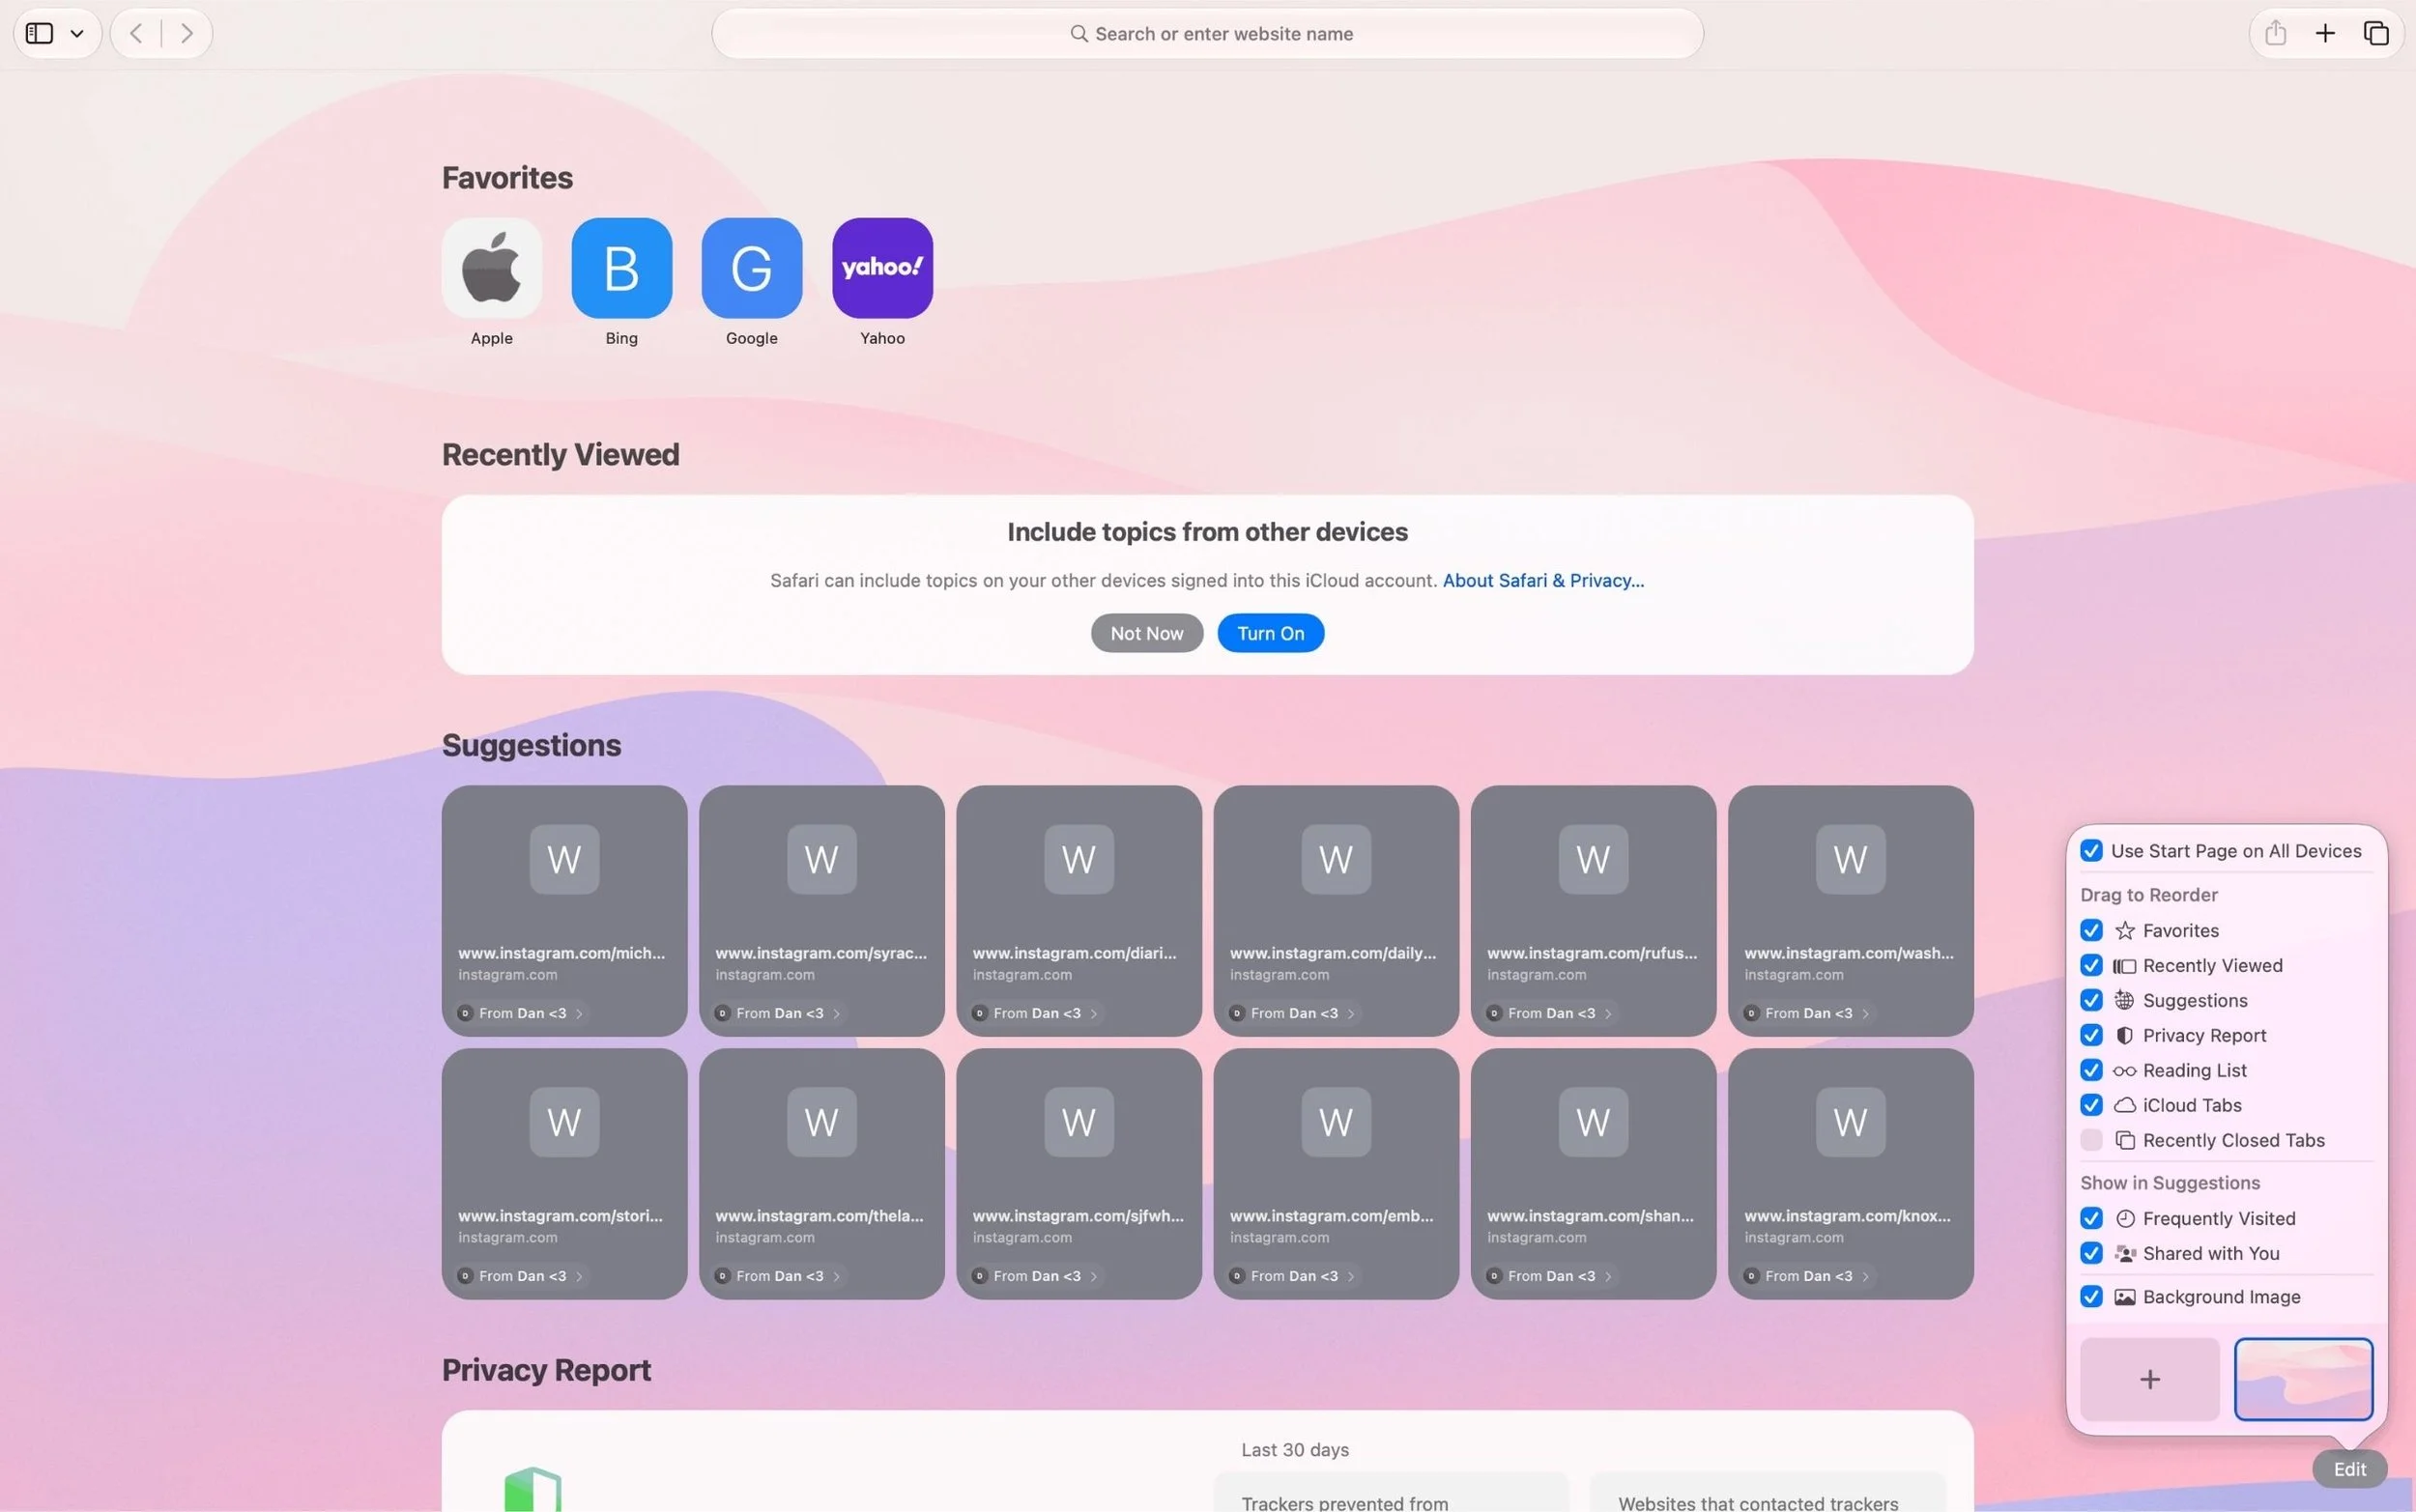The height and width of the screenshot is (1512, 2416).
Task: Expand From Dan <3 on instagram.com/stori... card
Action: coord(521,1276)
